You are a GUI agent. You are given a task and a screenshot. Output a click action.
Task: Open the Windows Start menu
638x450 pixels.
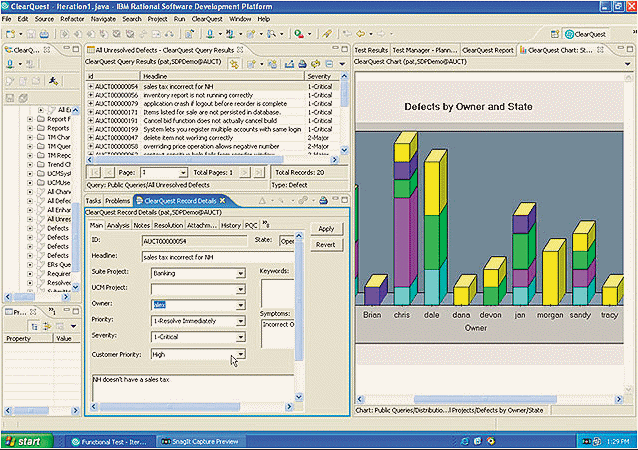(26, 441)
